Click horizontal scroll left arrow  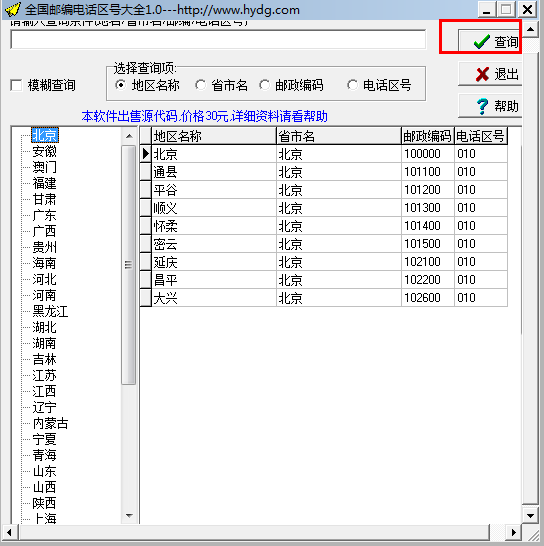(9, 532)
